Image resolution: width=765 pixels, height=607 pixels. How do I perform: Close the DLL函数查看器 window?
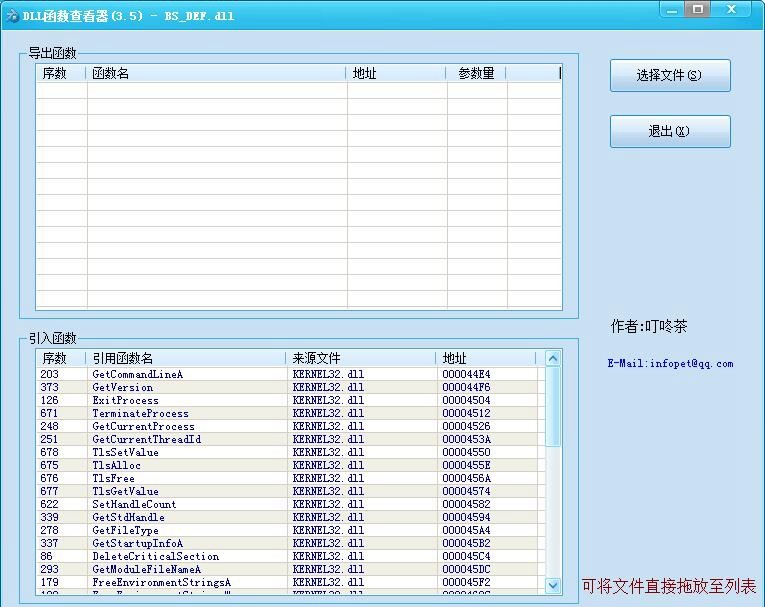(x=731, y=10)
